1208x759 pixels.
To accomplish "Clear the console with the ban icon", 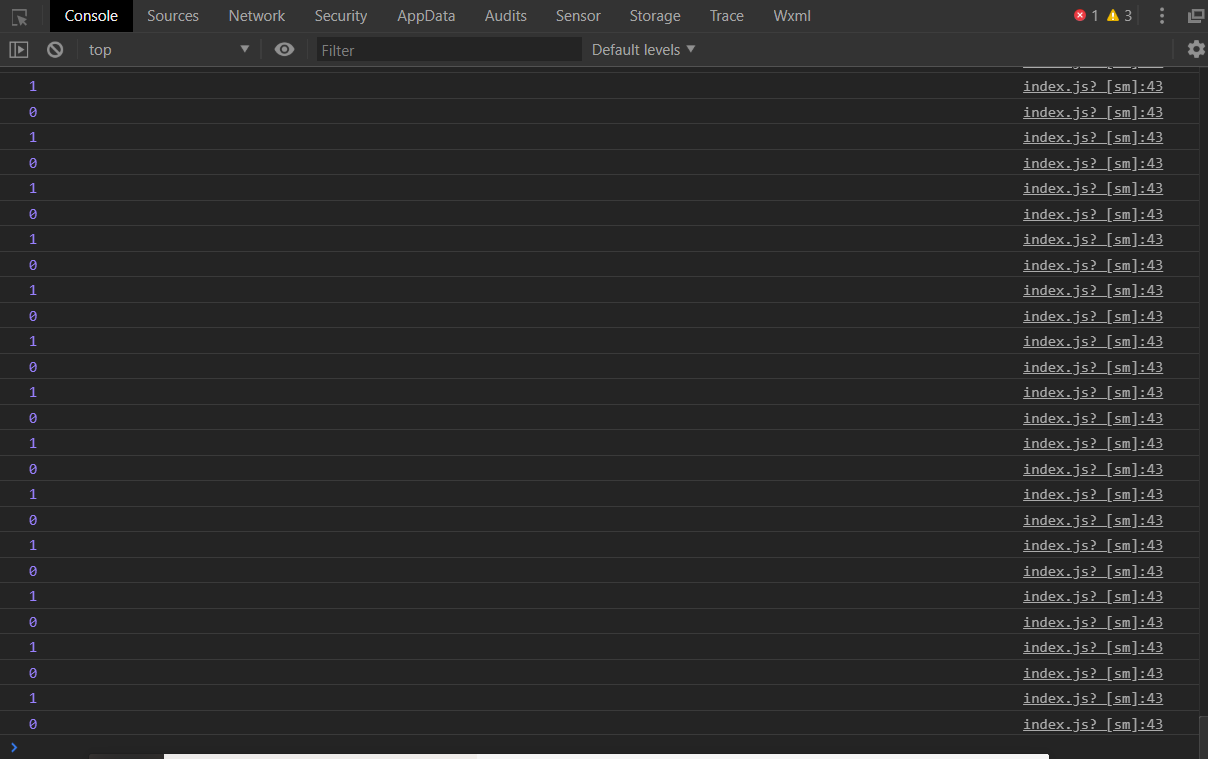I will tap(55, 49).
